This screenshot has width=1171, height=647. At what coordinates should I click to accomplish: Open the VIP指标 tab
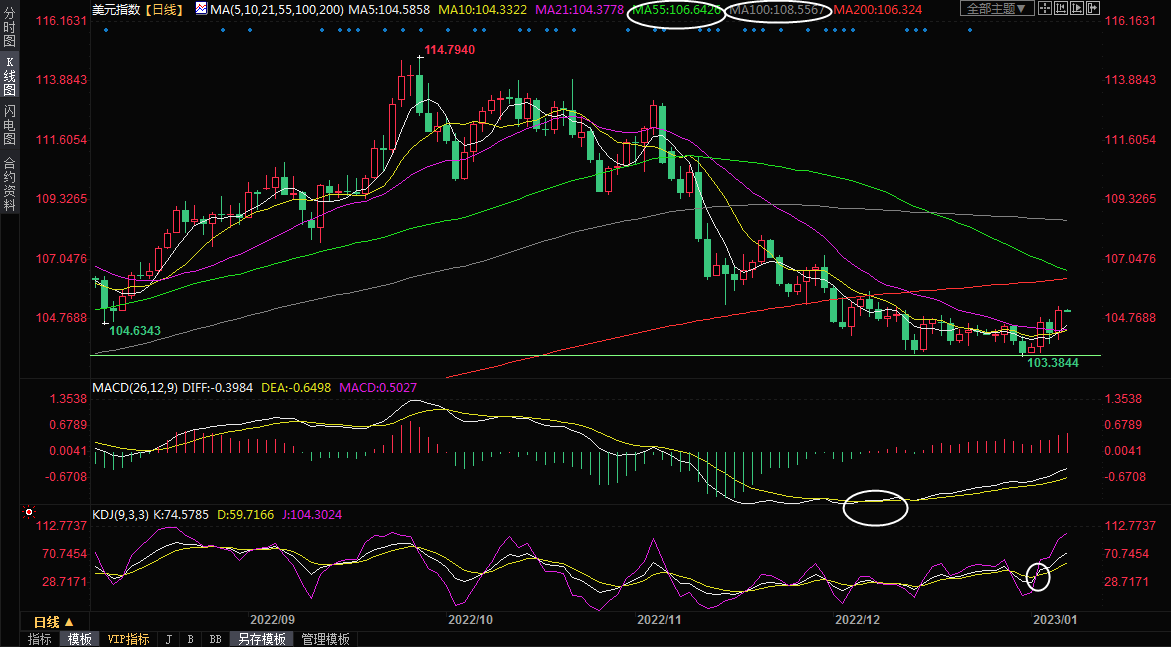[128, 639]
